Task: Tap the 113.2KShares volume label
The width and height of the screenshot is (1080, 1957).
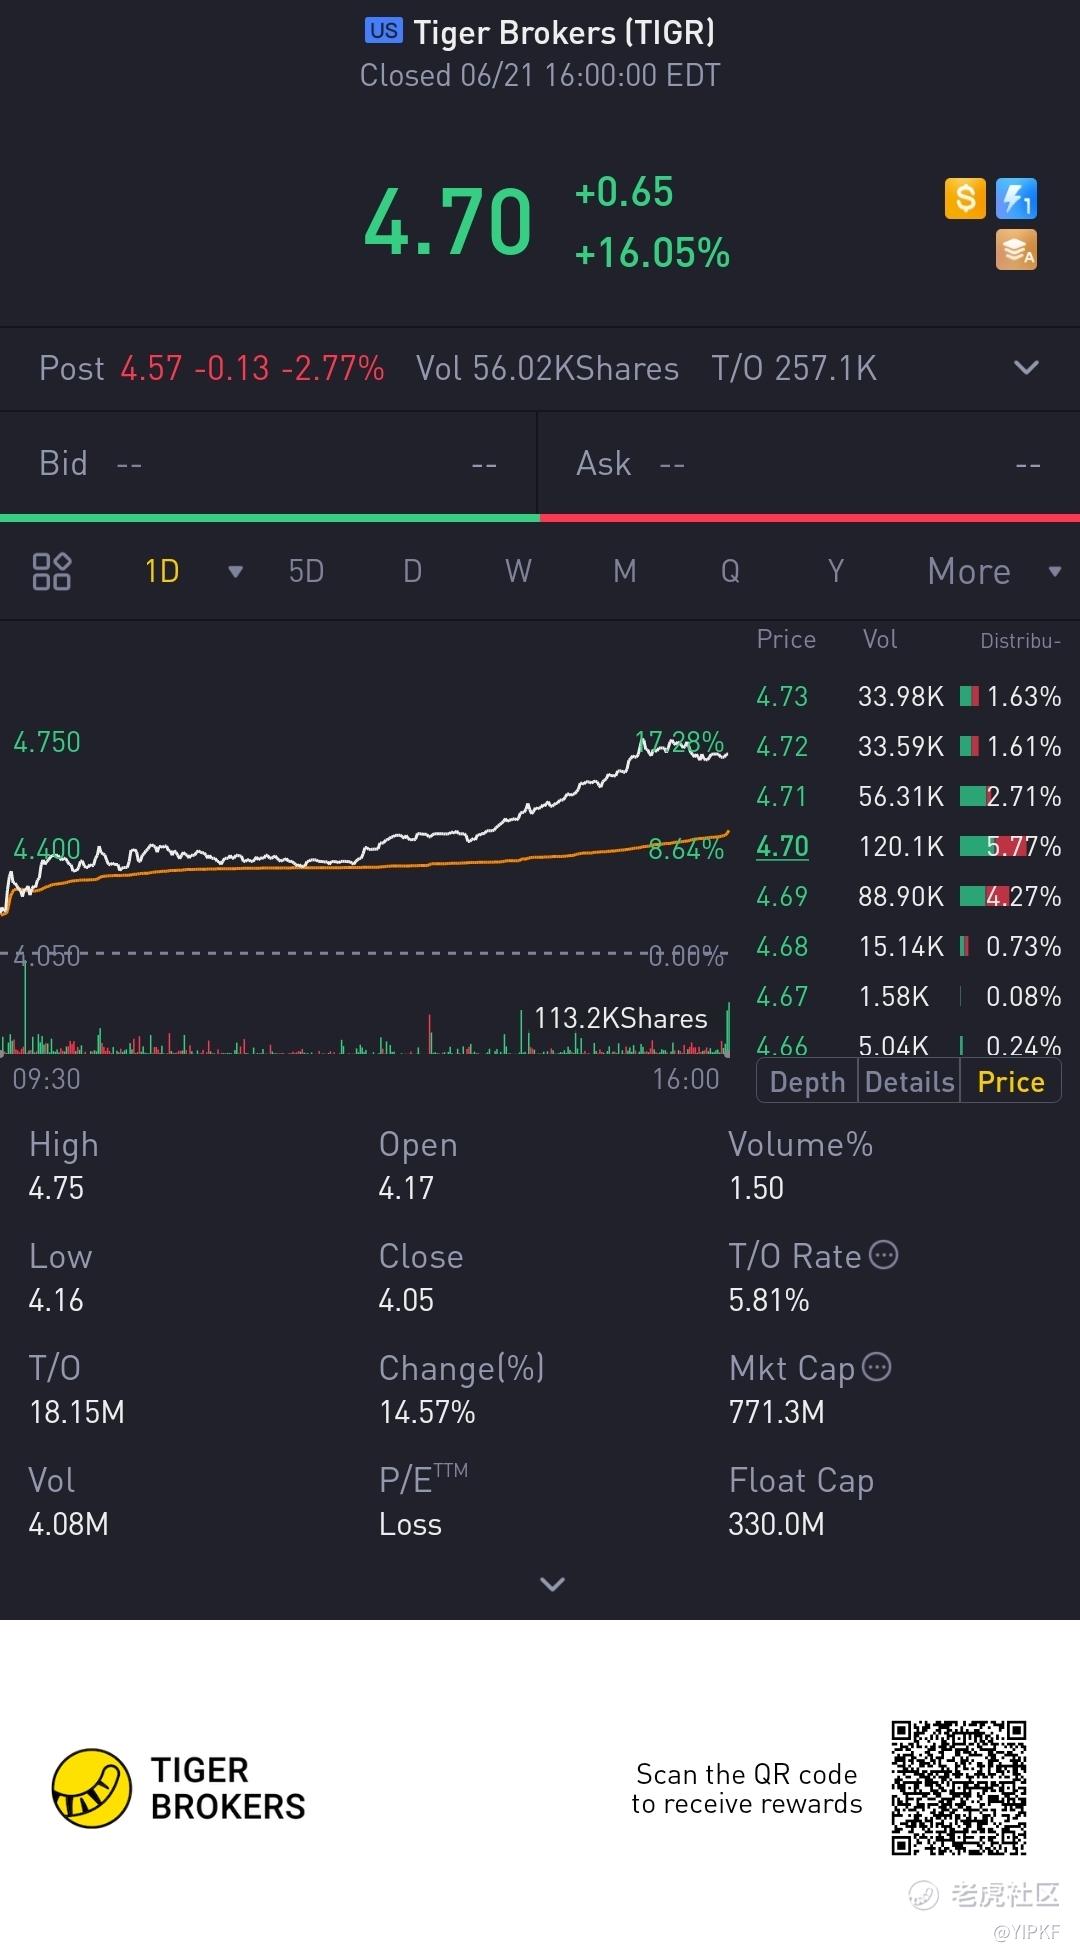Action: point(621,1018)
